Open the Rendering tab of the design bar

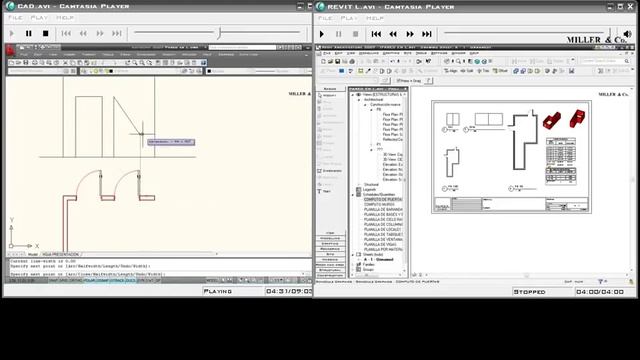[x=330, y=249]
